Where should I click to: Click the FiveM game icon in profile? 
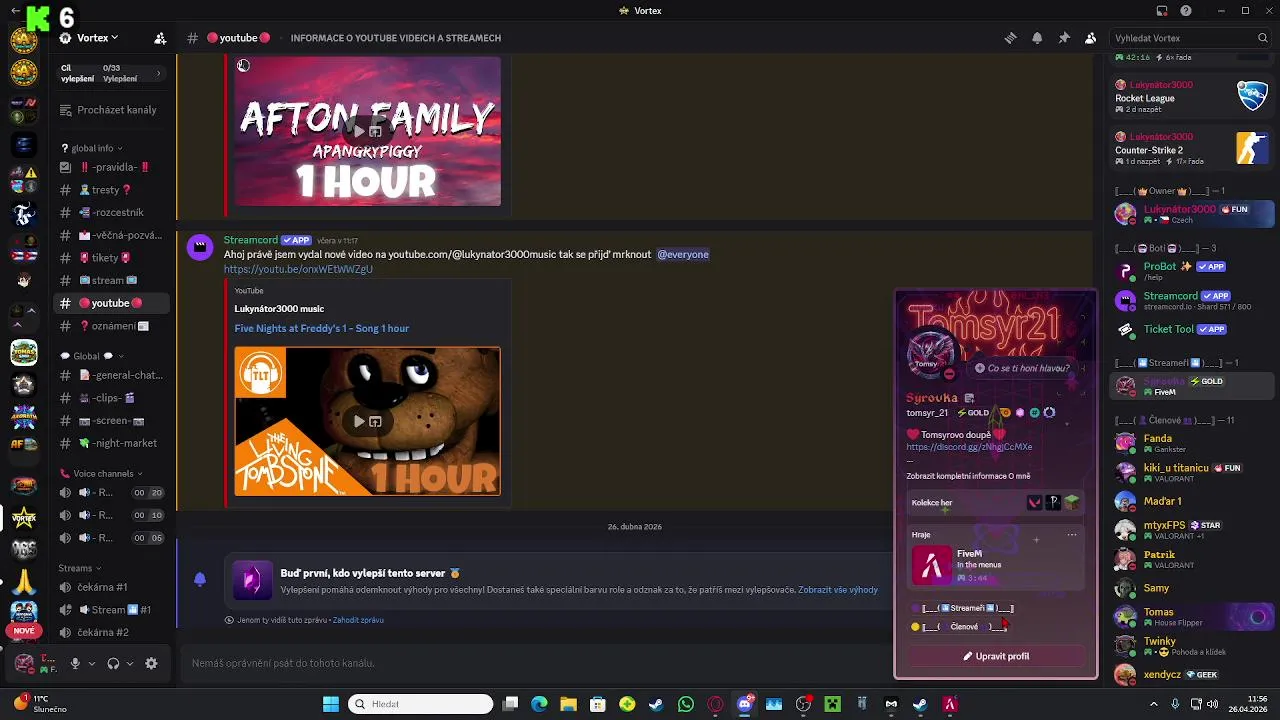click(x=932, y=566)
